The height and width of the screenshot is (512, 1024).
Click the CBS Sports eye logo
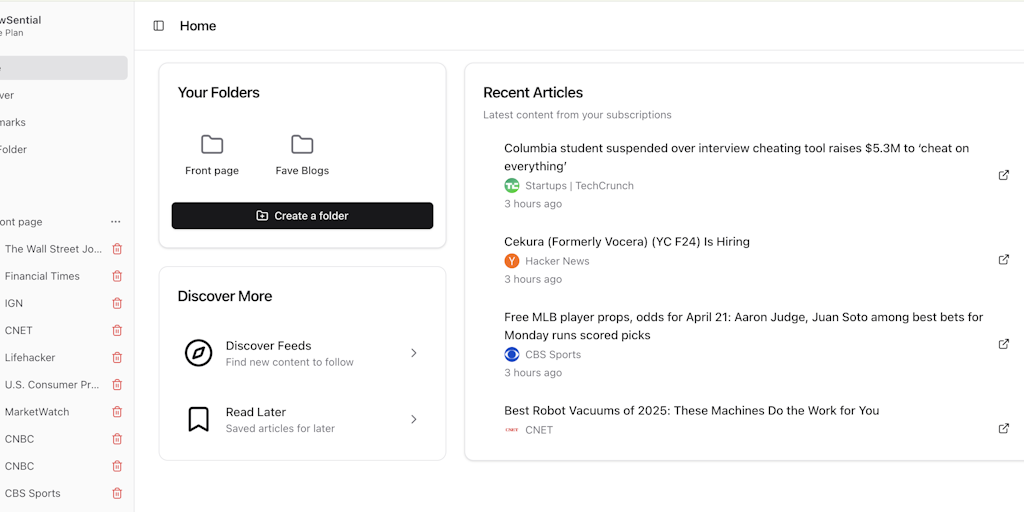pyautogui.click(x=511, y=355)
